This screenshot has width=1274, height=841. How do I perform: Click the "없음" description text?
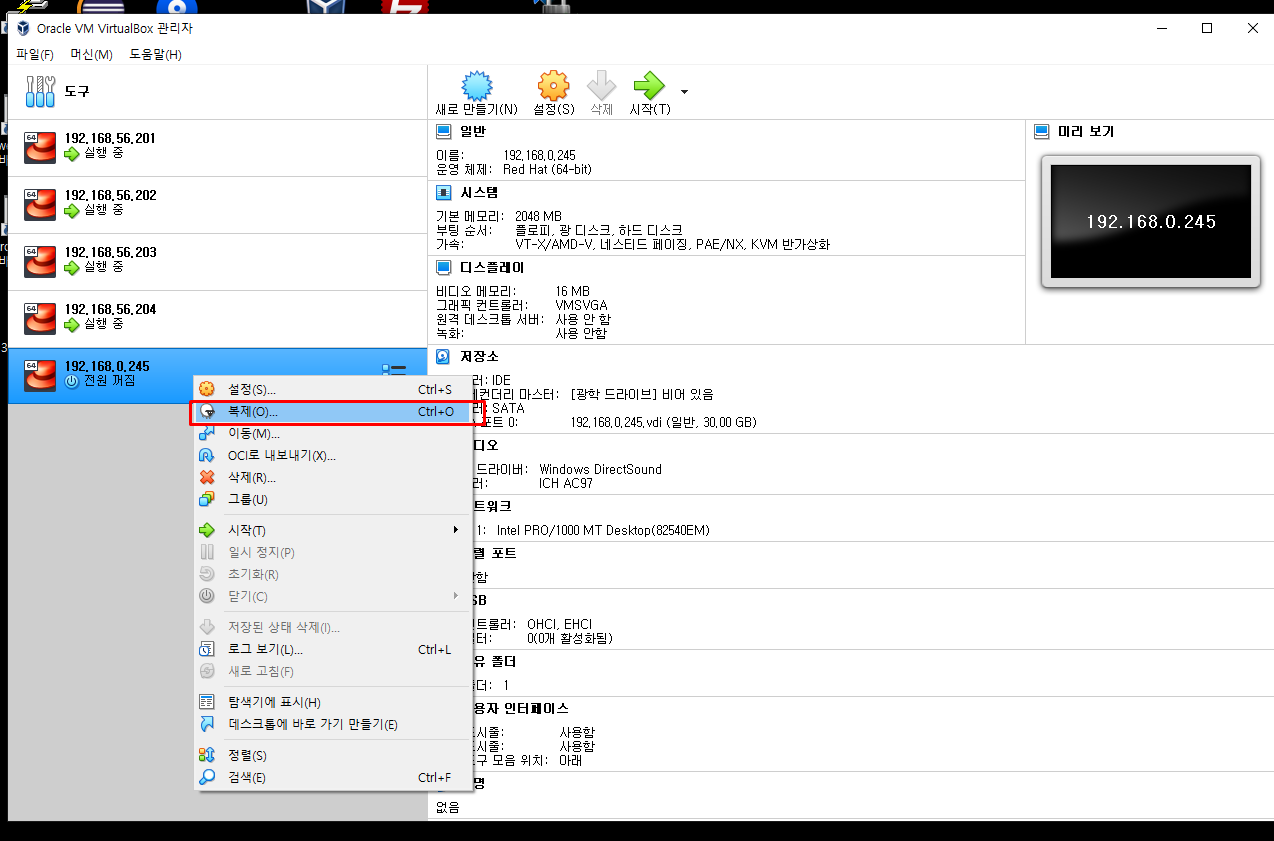click(x=448, y=807)
